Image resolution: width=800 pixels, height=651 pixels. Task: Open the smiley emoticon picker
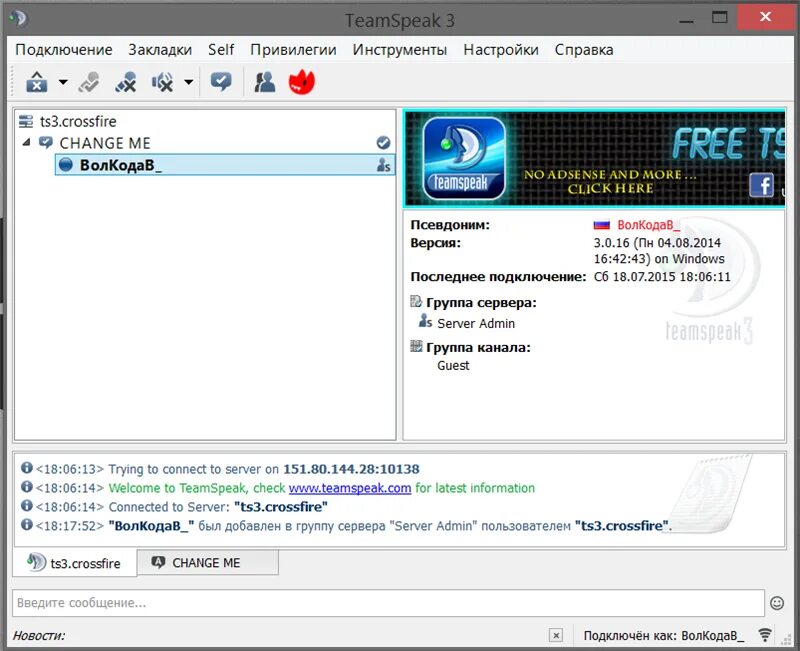777,603
